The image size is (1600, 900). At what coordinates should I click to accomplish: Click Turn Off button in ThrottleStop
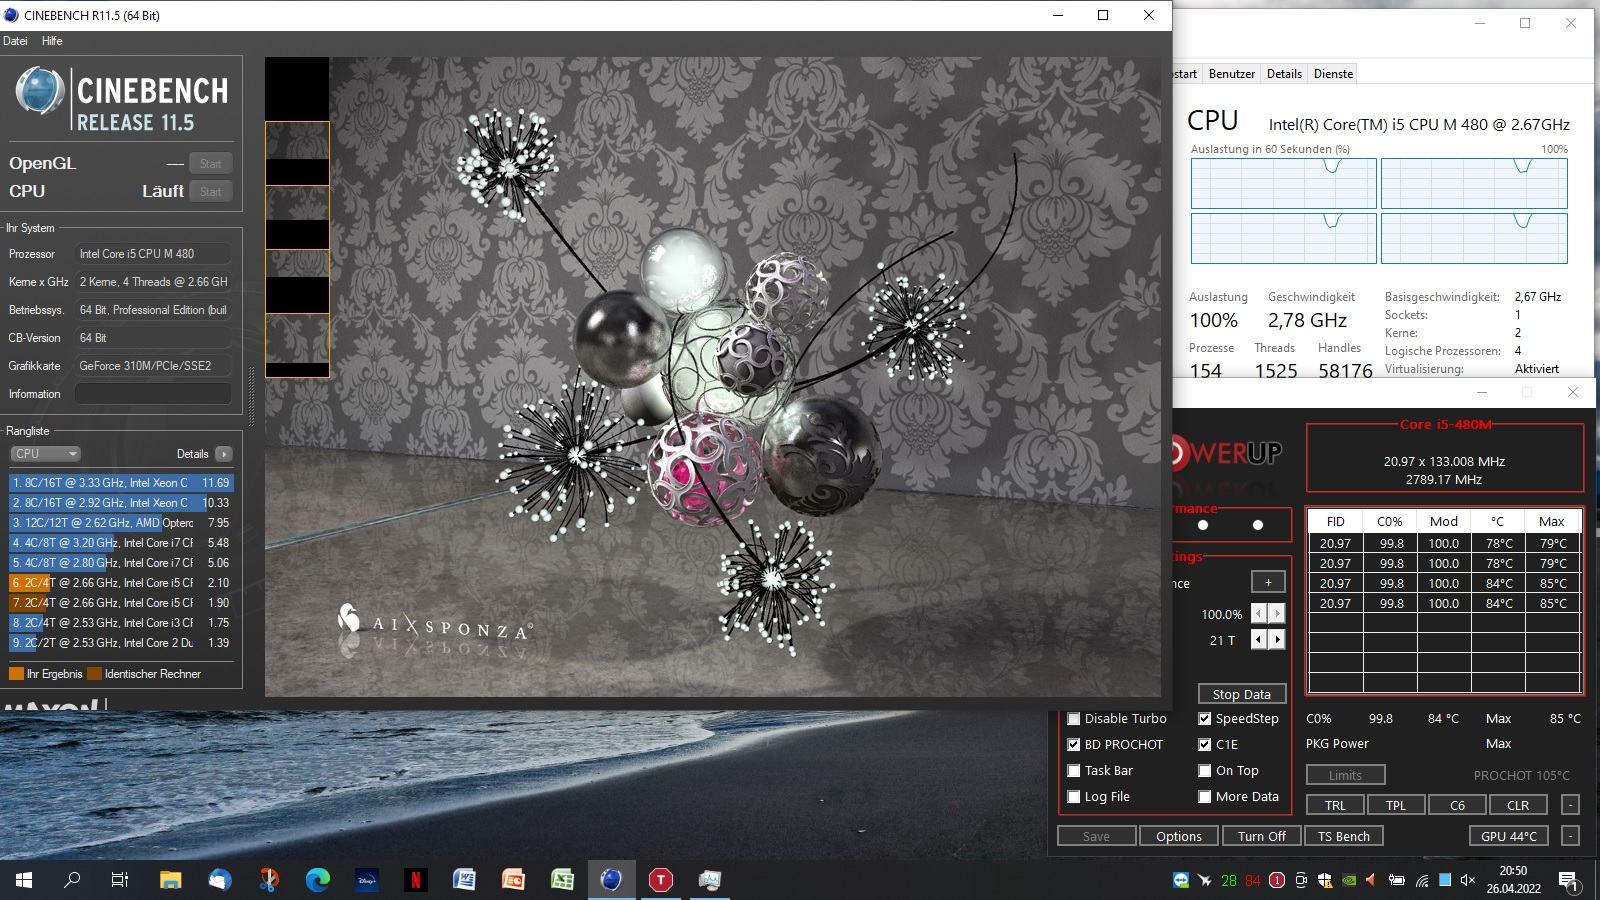pyautogui.click(x=1262, y=836)
